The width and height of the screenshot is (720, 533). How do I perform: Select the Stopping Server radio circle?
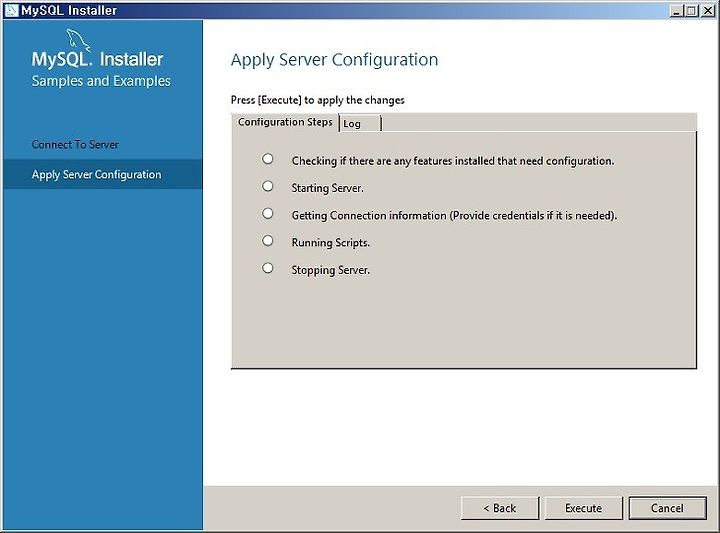tap(268, 268)
